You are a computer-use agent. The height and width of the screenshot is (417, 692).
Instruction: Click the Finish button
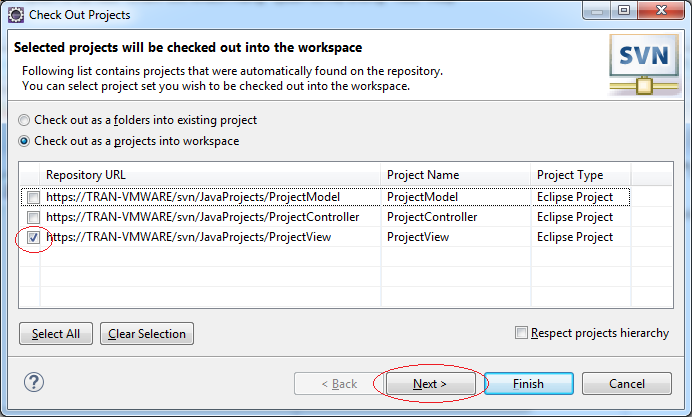(529, 384)
